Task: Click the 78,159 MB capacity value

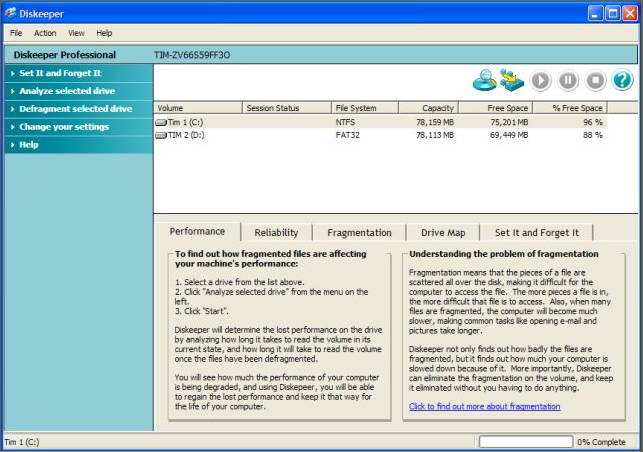Action: point(435,122)
